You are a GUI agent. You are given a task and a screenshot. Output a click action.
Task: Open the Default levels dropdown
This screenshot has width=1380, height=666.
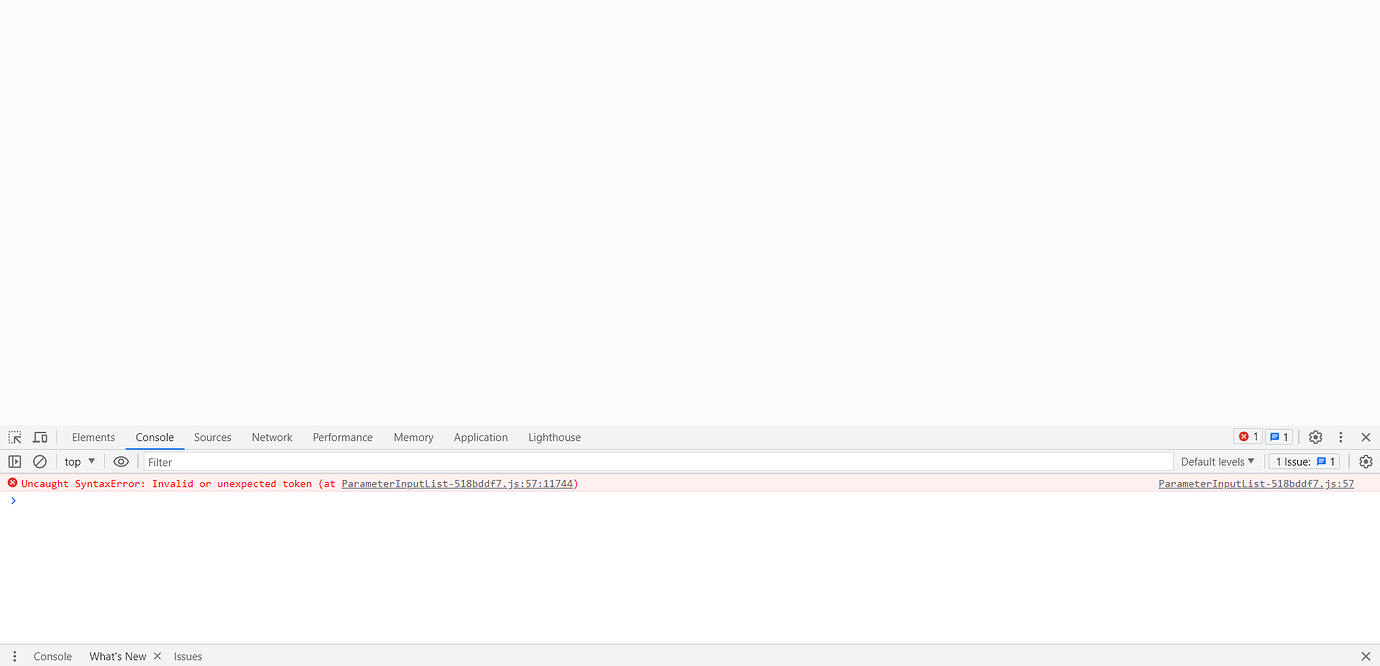(x=1217, y=461)
